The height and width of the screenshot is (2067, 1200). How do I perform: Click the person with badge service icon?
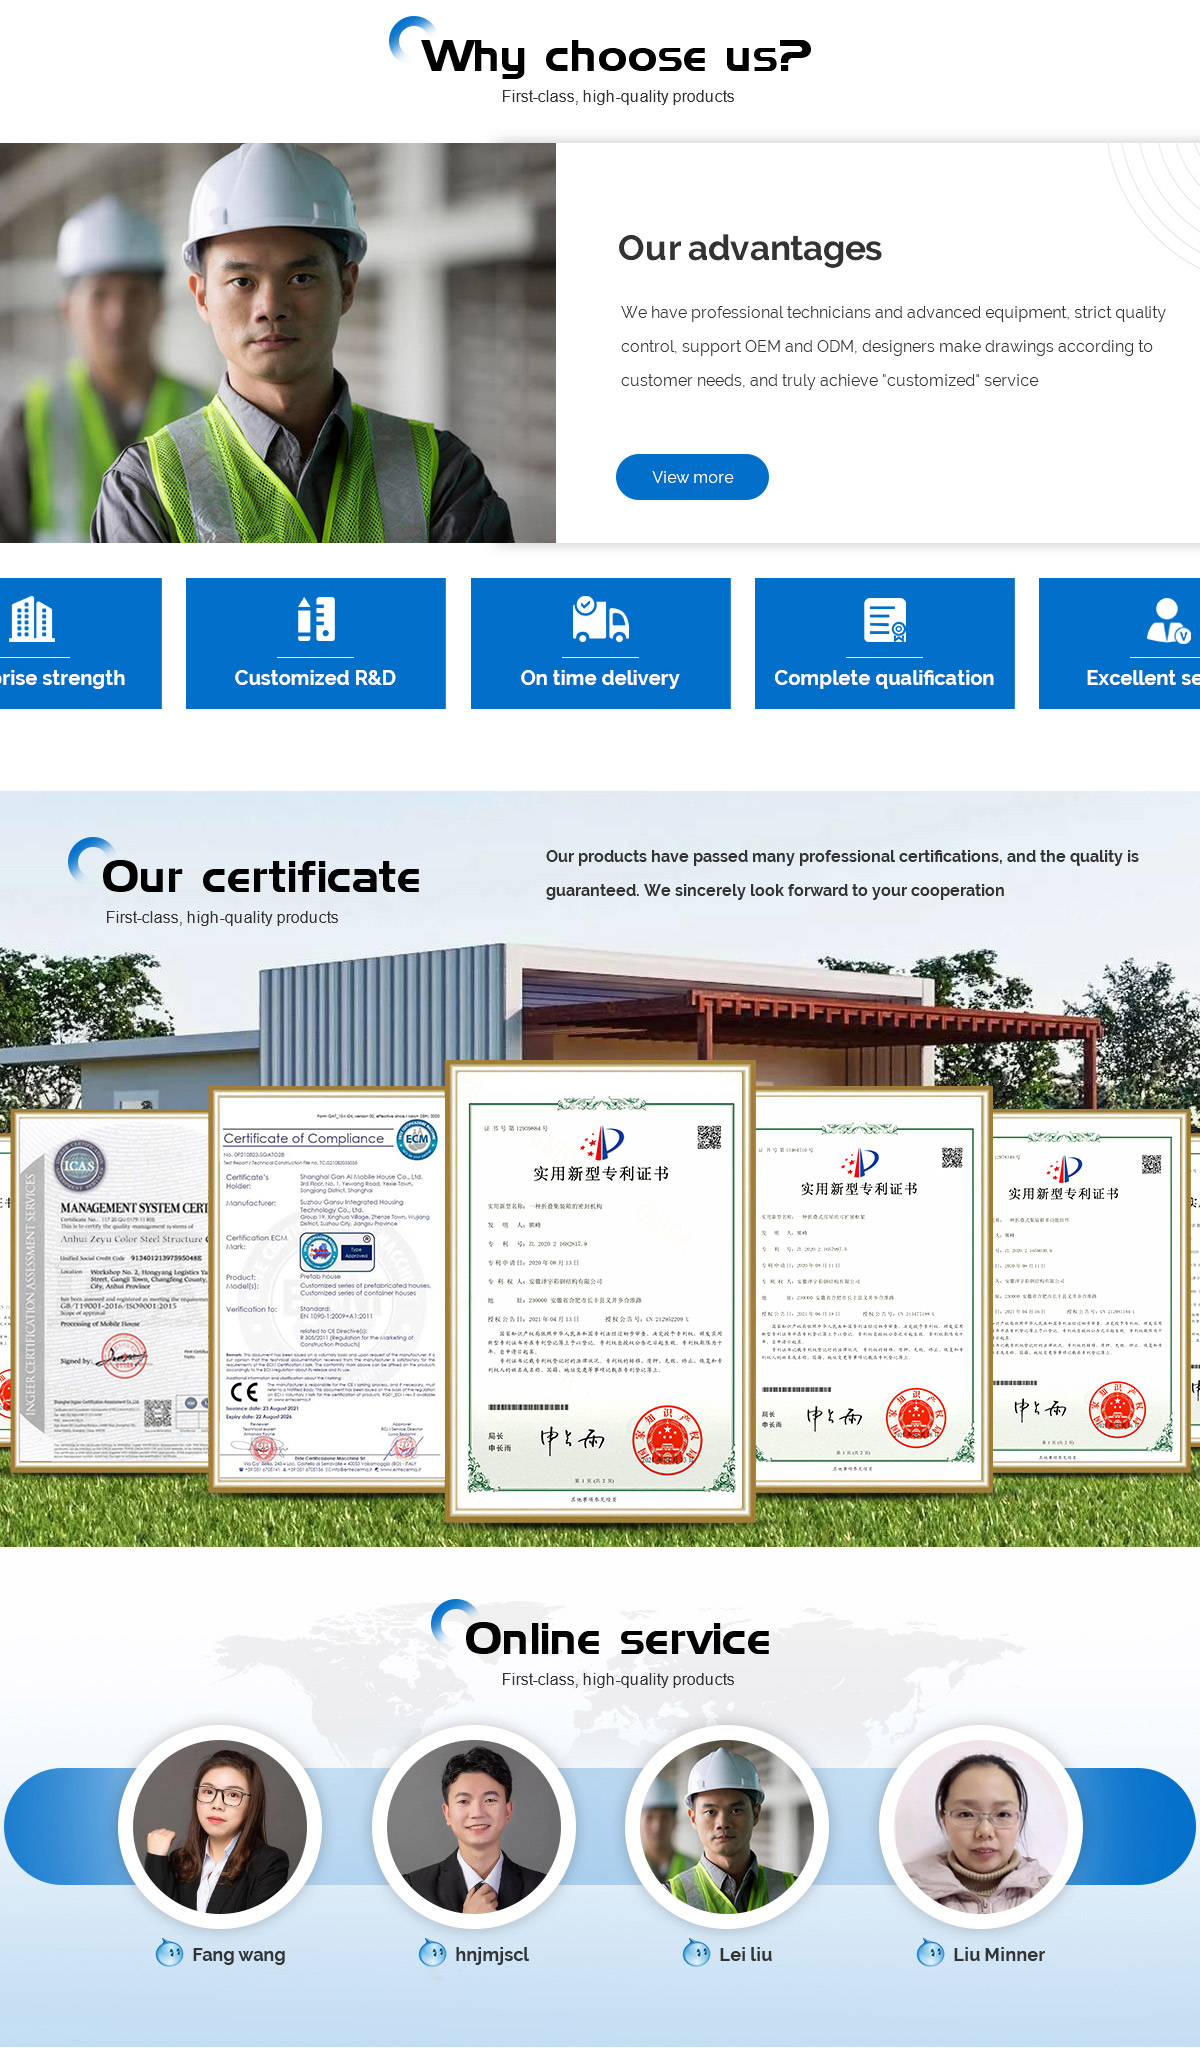point(1168,620)
